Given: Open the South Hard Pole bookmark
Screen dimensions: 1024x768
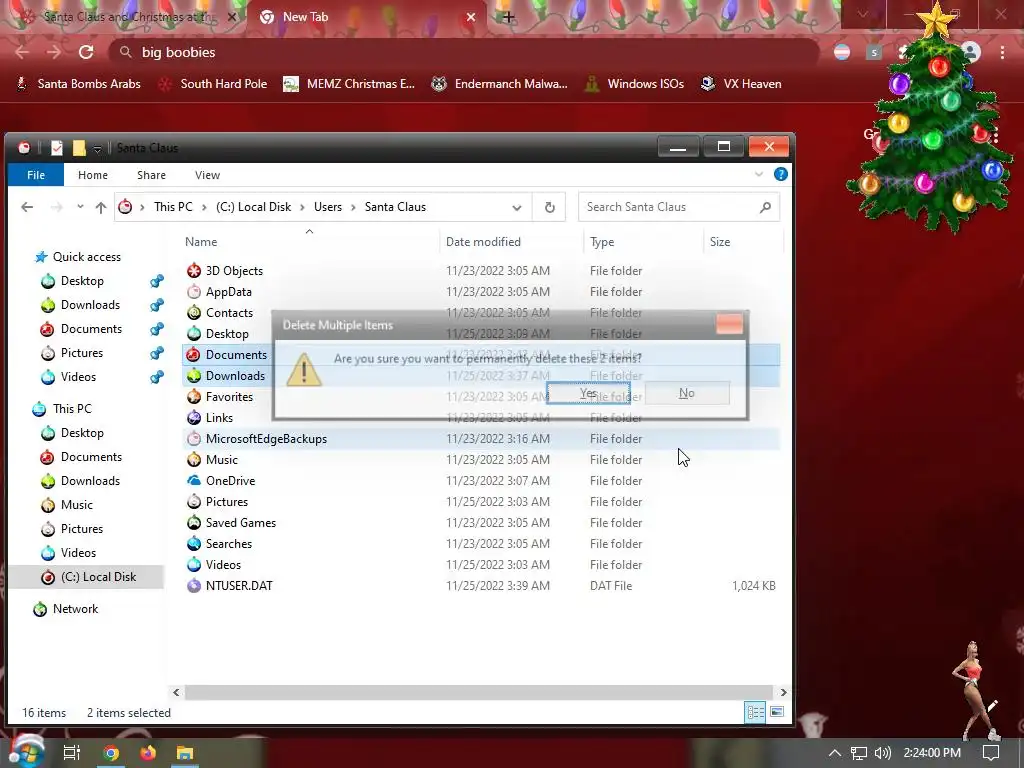Looking at the screenshot, I should click(214, 84).
